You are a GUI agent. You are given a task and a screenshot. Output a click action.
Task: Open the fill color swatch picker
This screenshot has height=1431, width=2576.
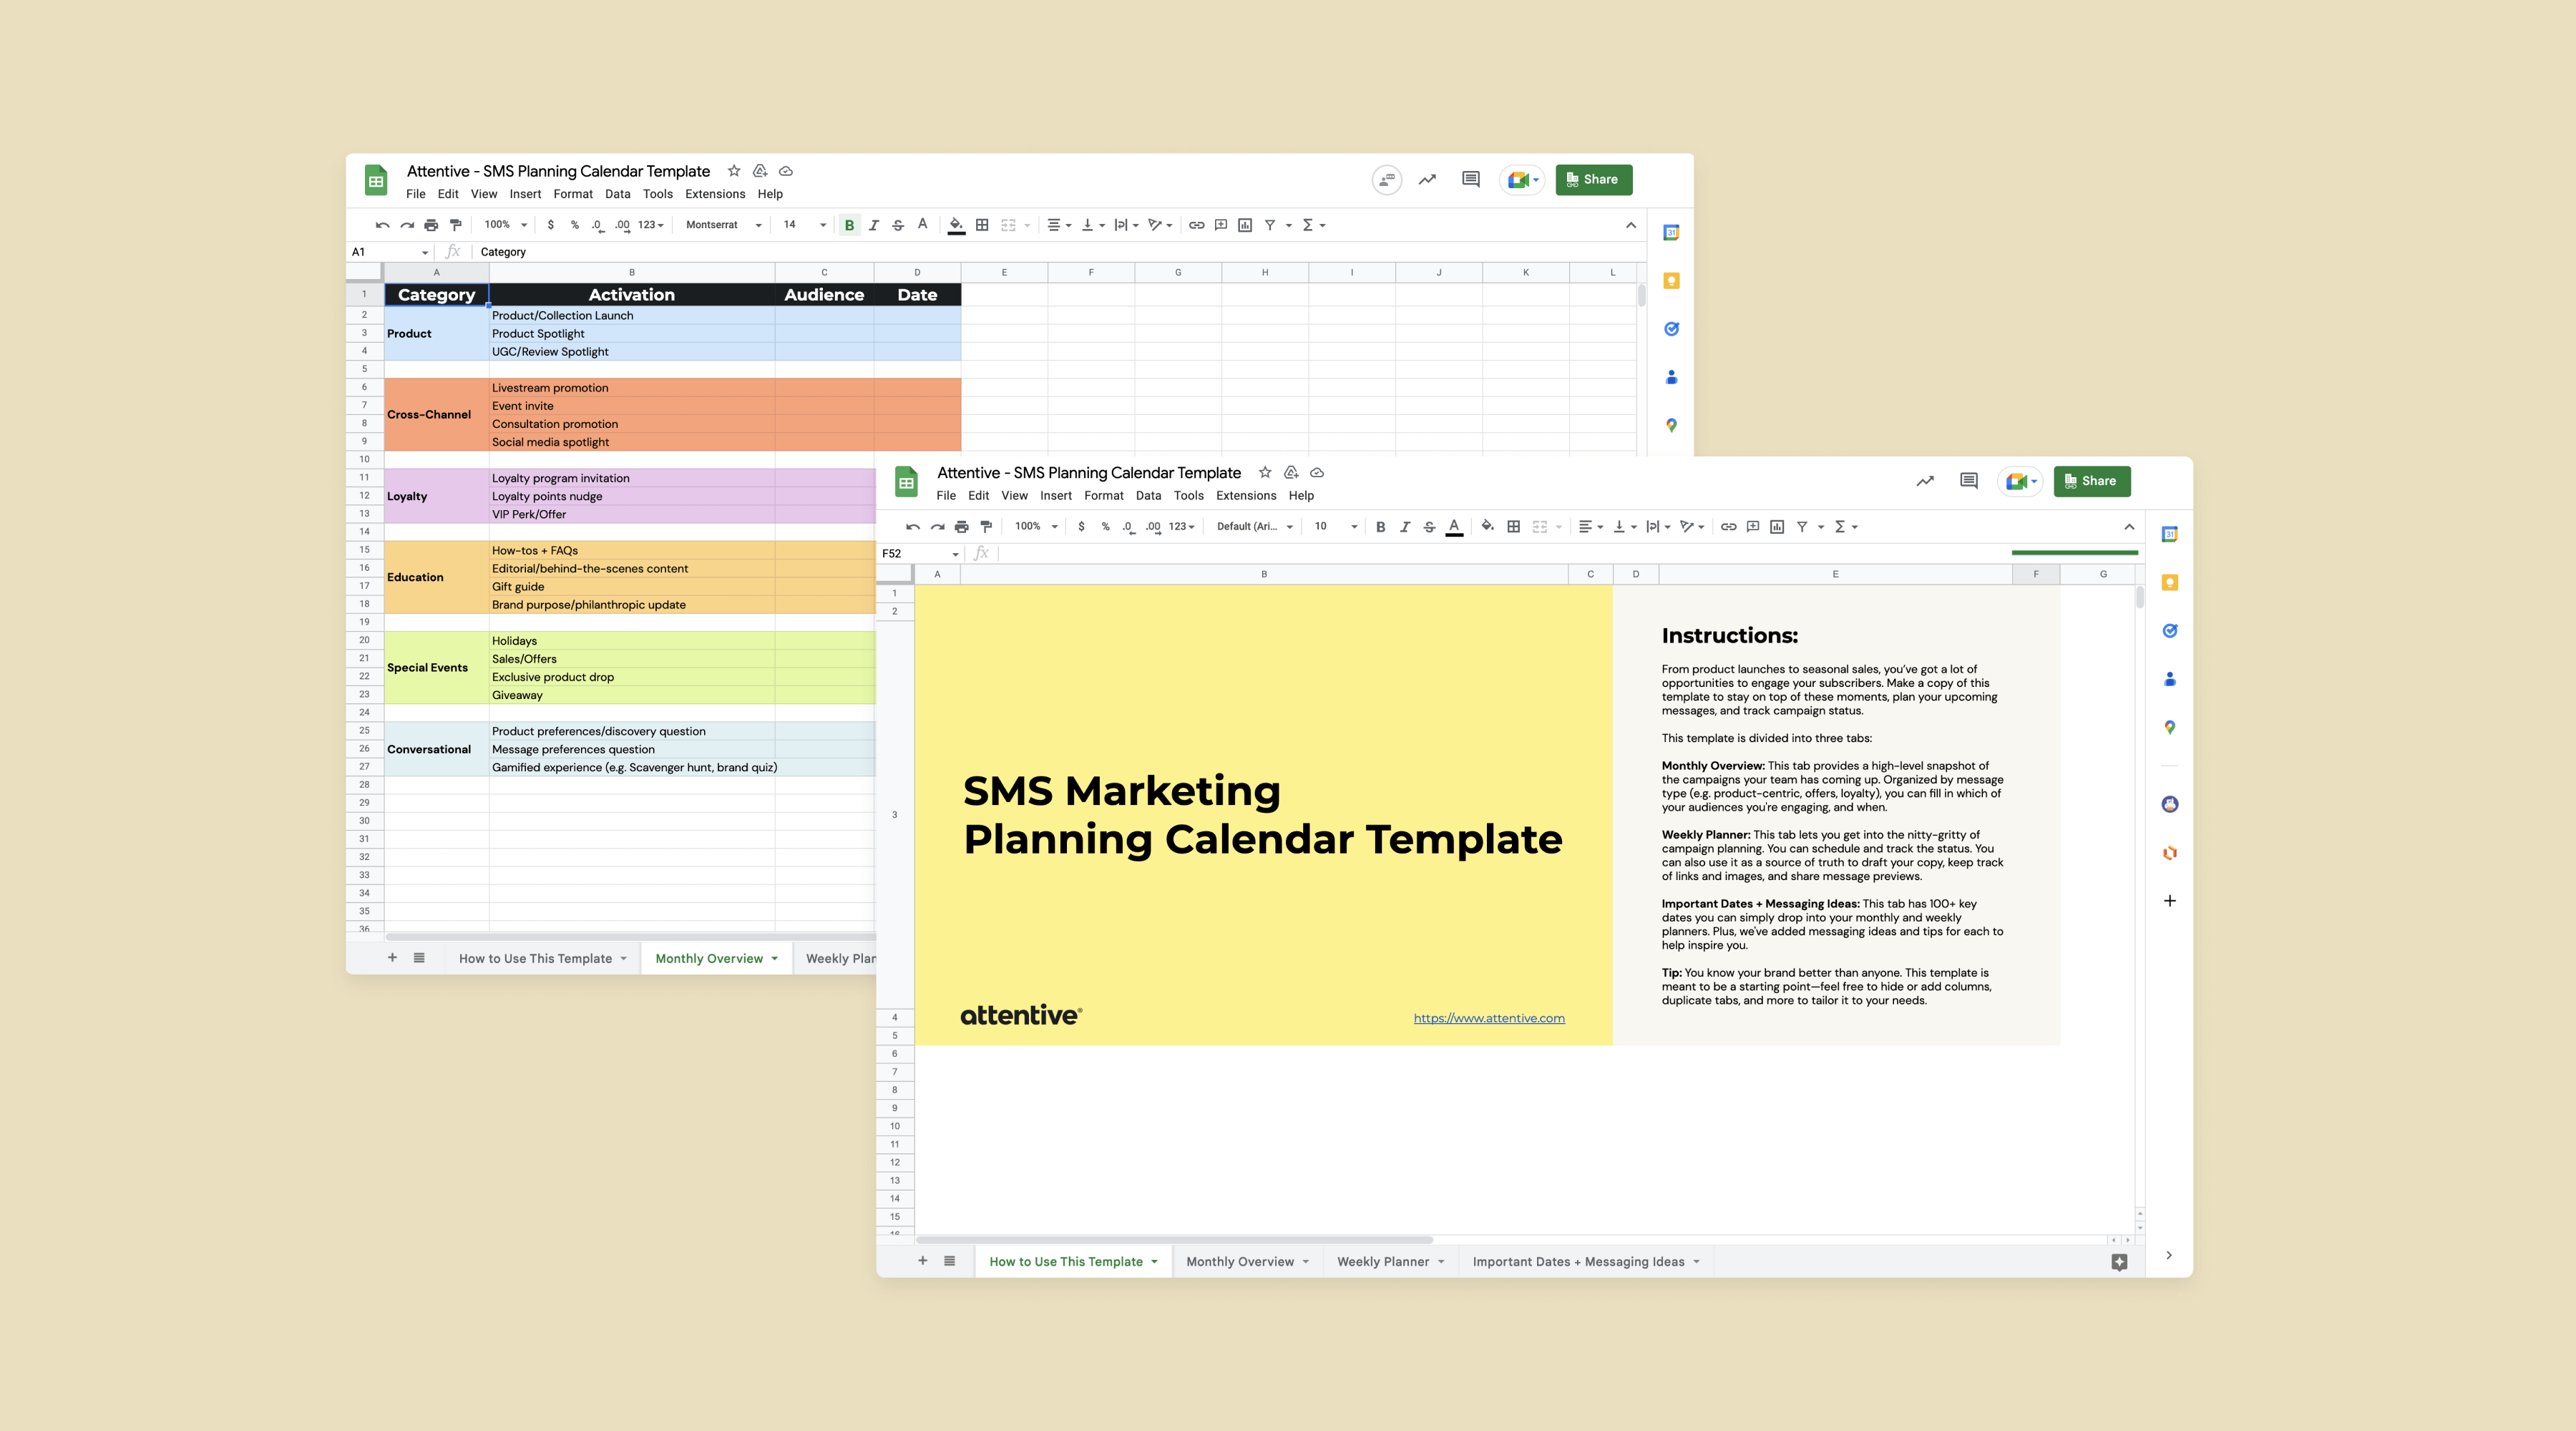click(1488, 526)
